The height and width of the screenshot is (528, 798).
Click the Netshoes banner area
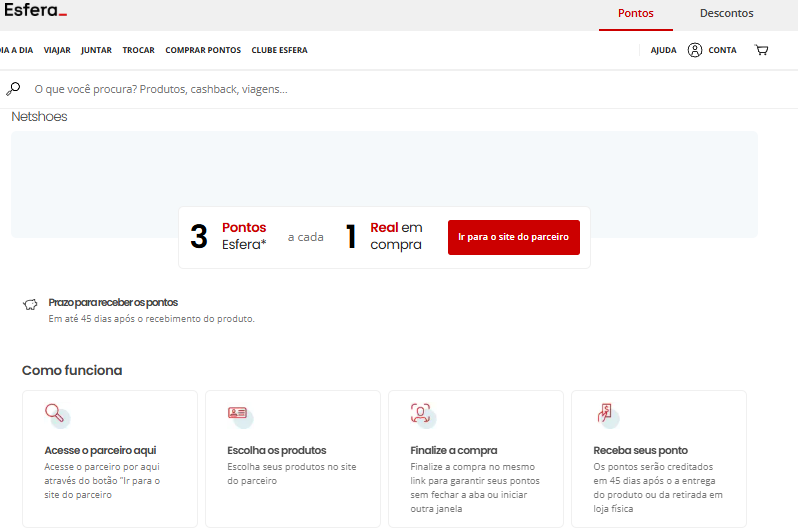[x=384, y=168]
